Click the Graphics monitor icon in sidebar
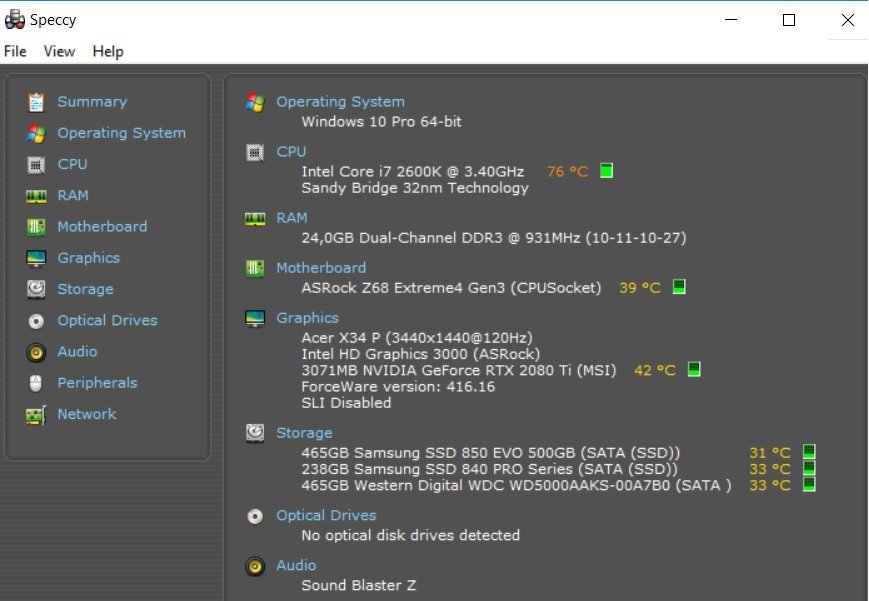Screen dimensions: 869x601 point(36,258)
